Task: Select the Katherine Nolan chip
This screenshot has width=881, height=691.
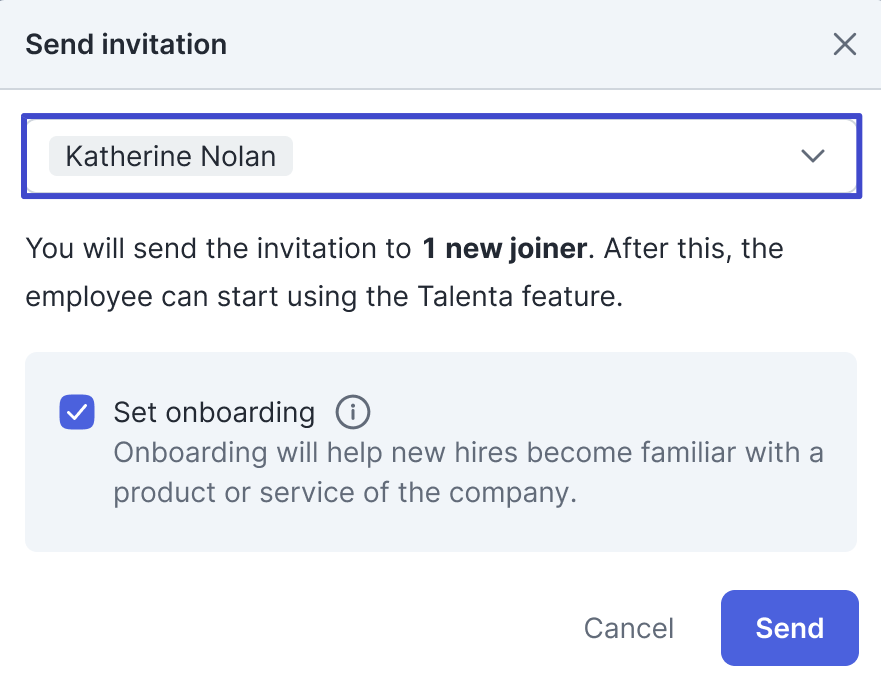Action: [171, 156]
